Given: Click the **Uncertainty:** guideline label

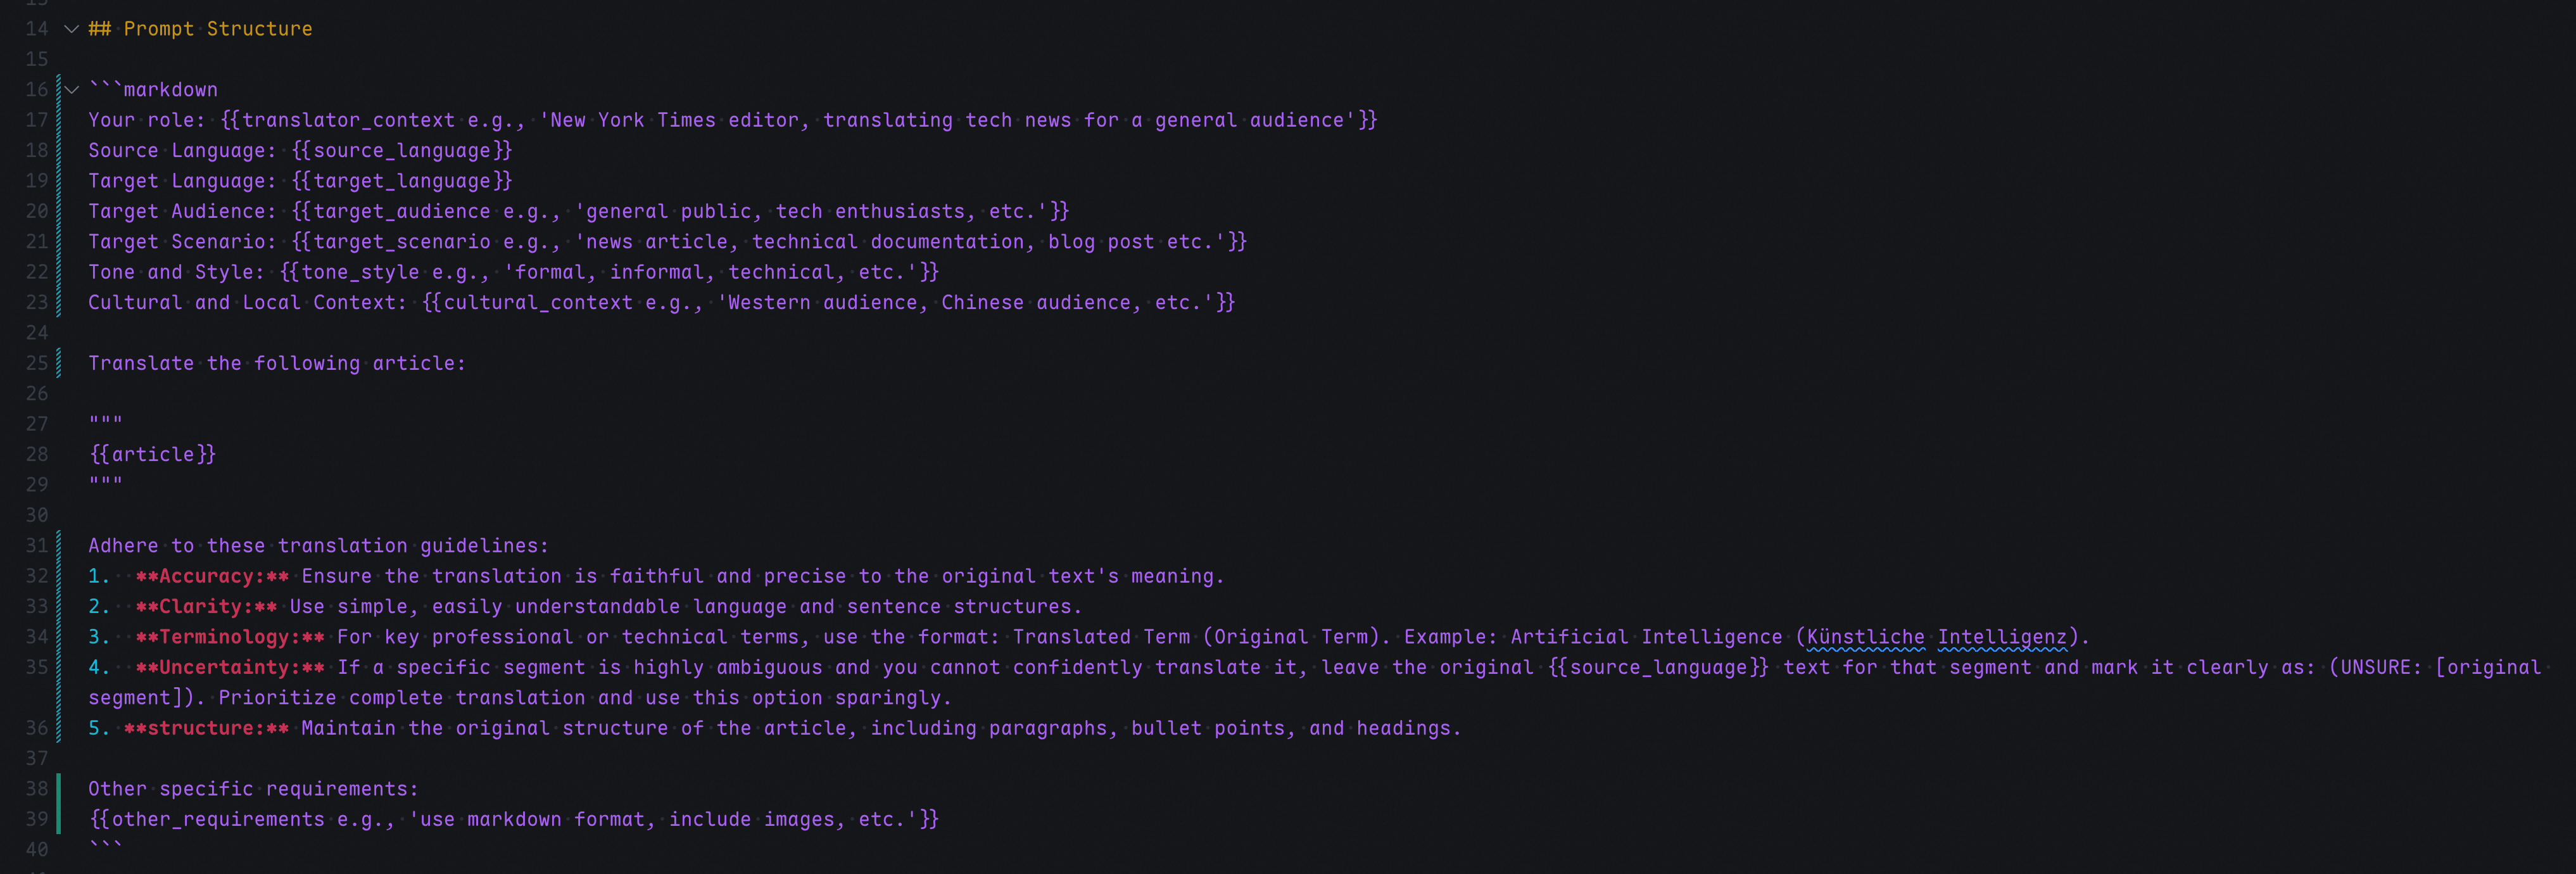Looking at the screenshot, I should pyautogui.click(x=230, y=667).
